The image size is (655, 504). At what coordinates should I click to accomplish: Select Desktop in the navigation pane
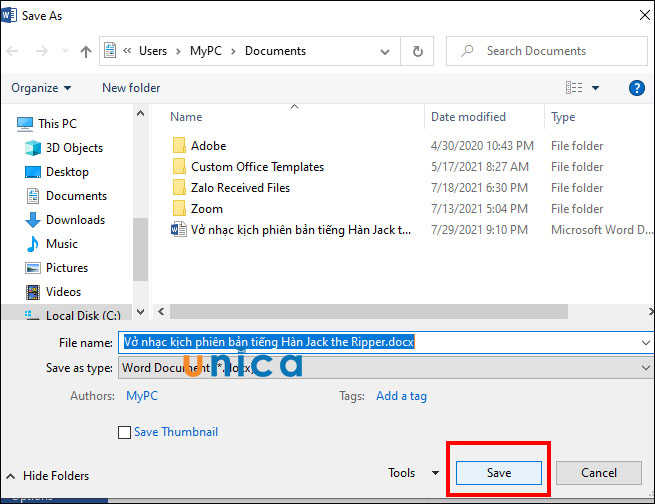coord(57,172)
